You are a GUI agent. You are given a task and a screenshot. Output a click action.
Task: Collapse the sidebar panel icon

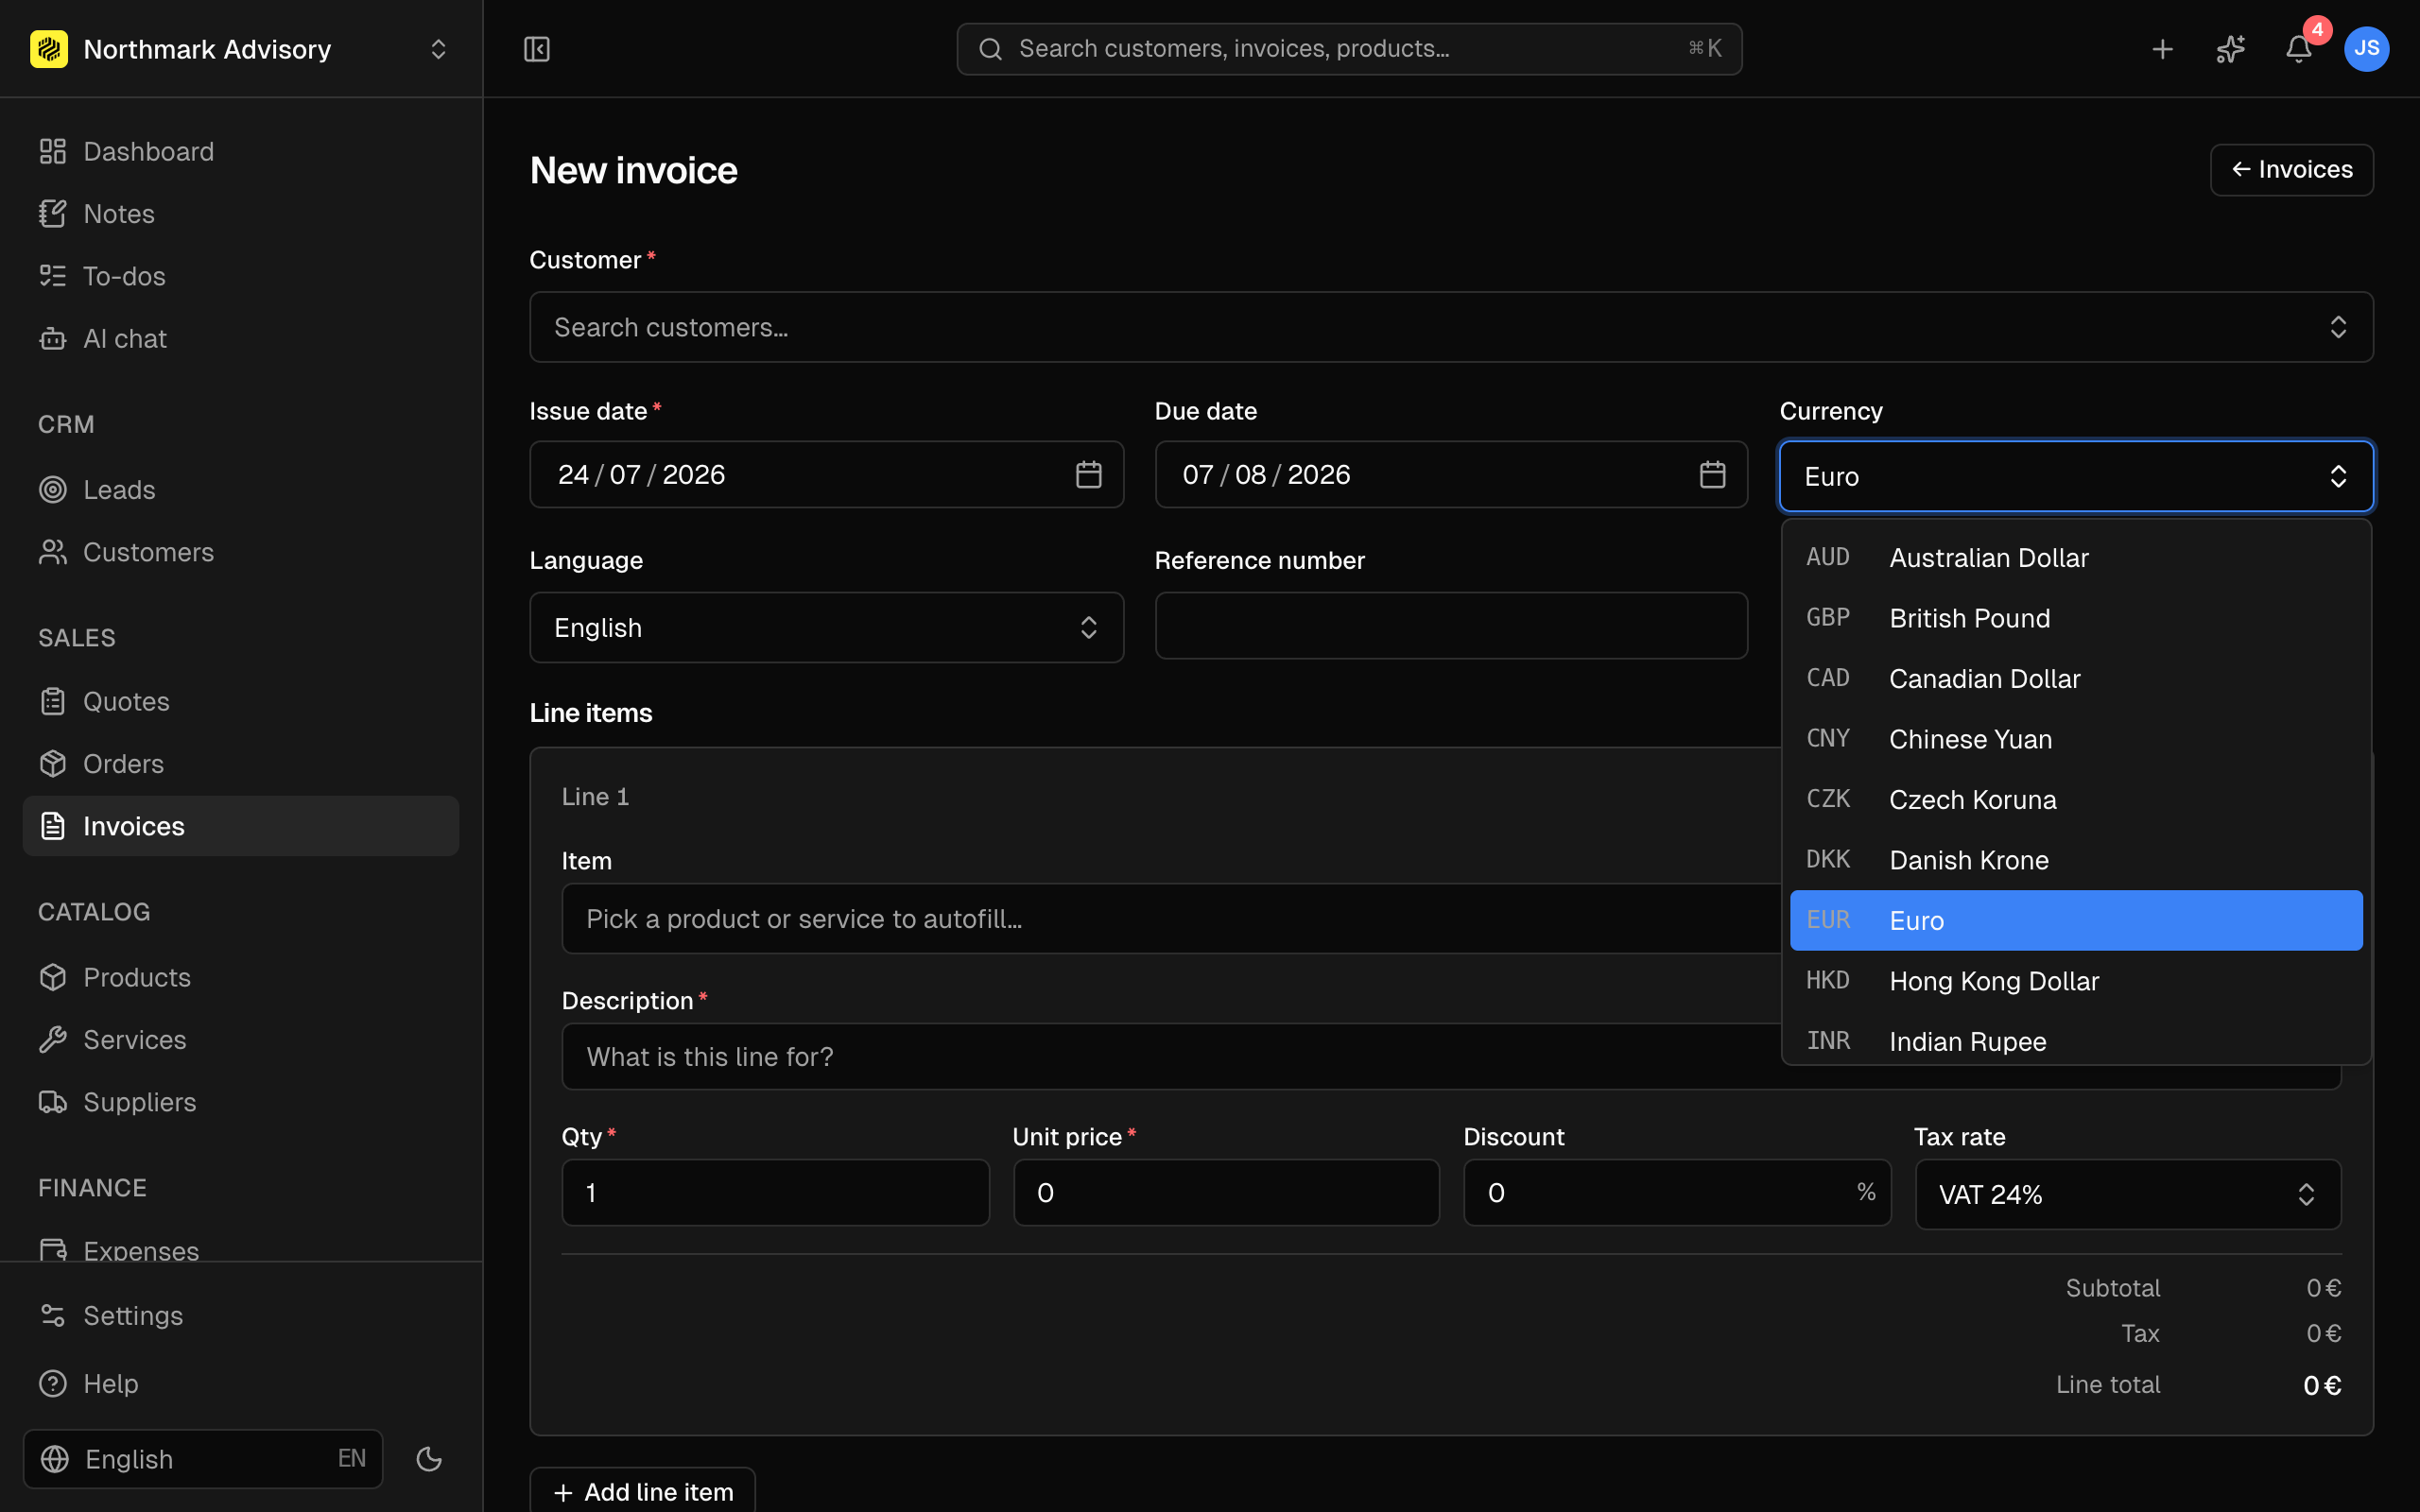(537, 49)
